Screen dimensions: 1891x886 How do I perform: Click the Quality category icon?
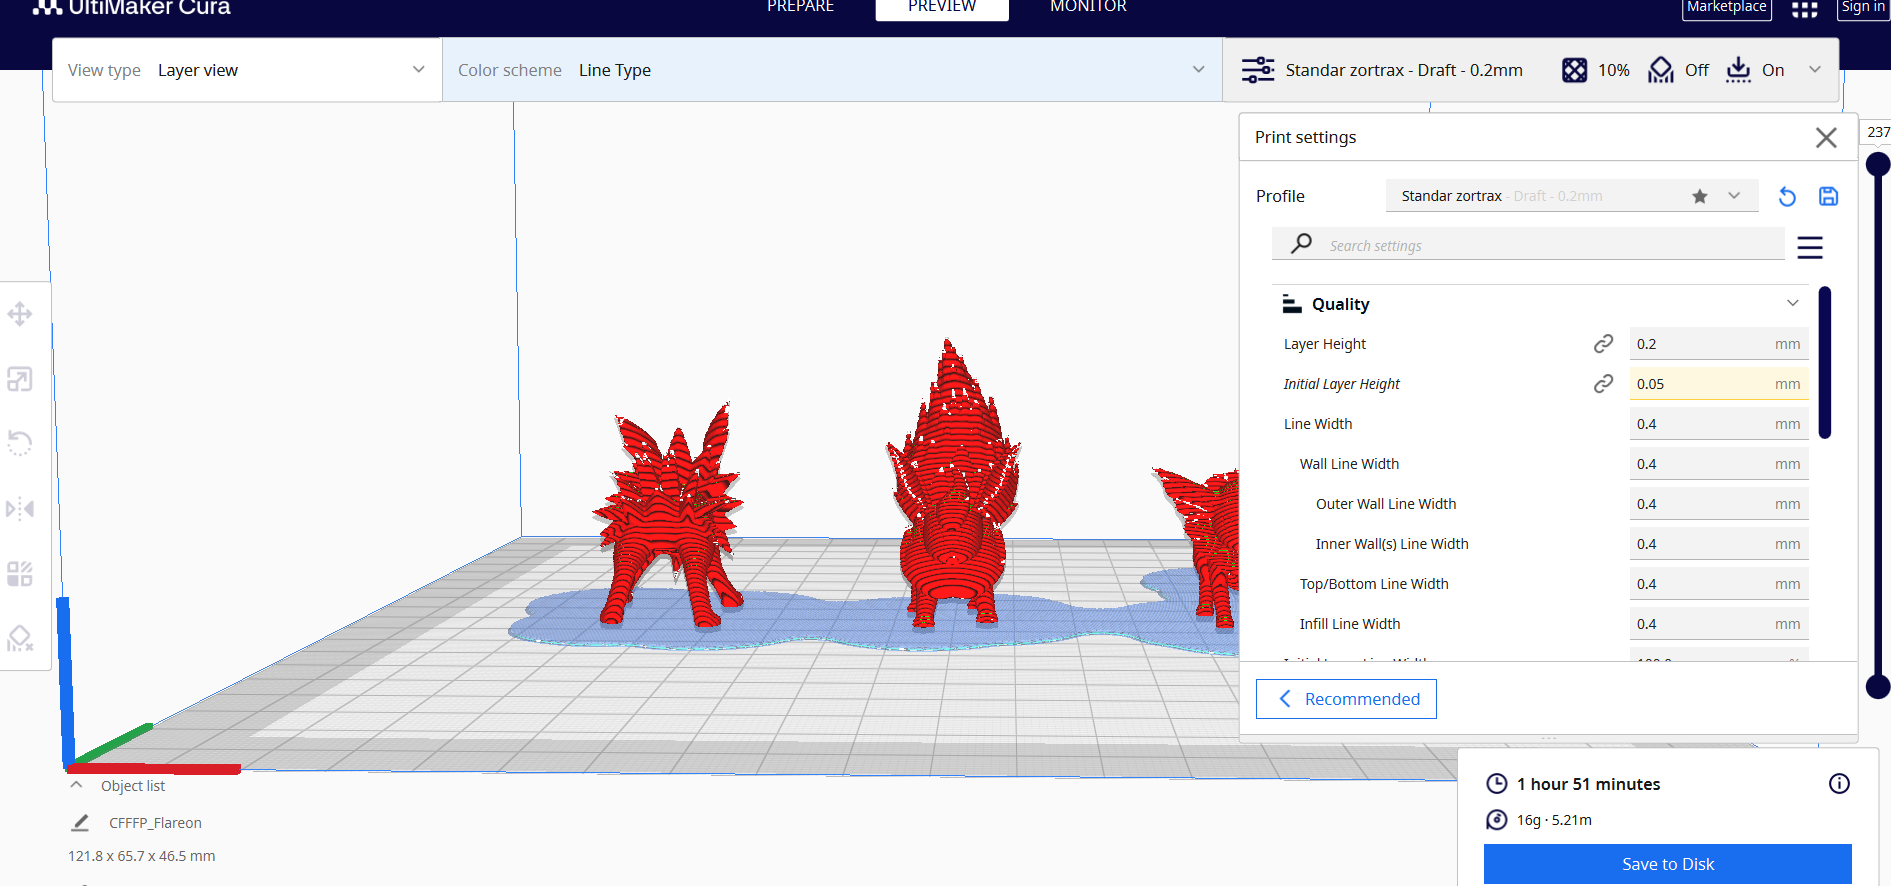[x=1292, y=304]
